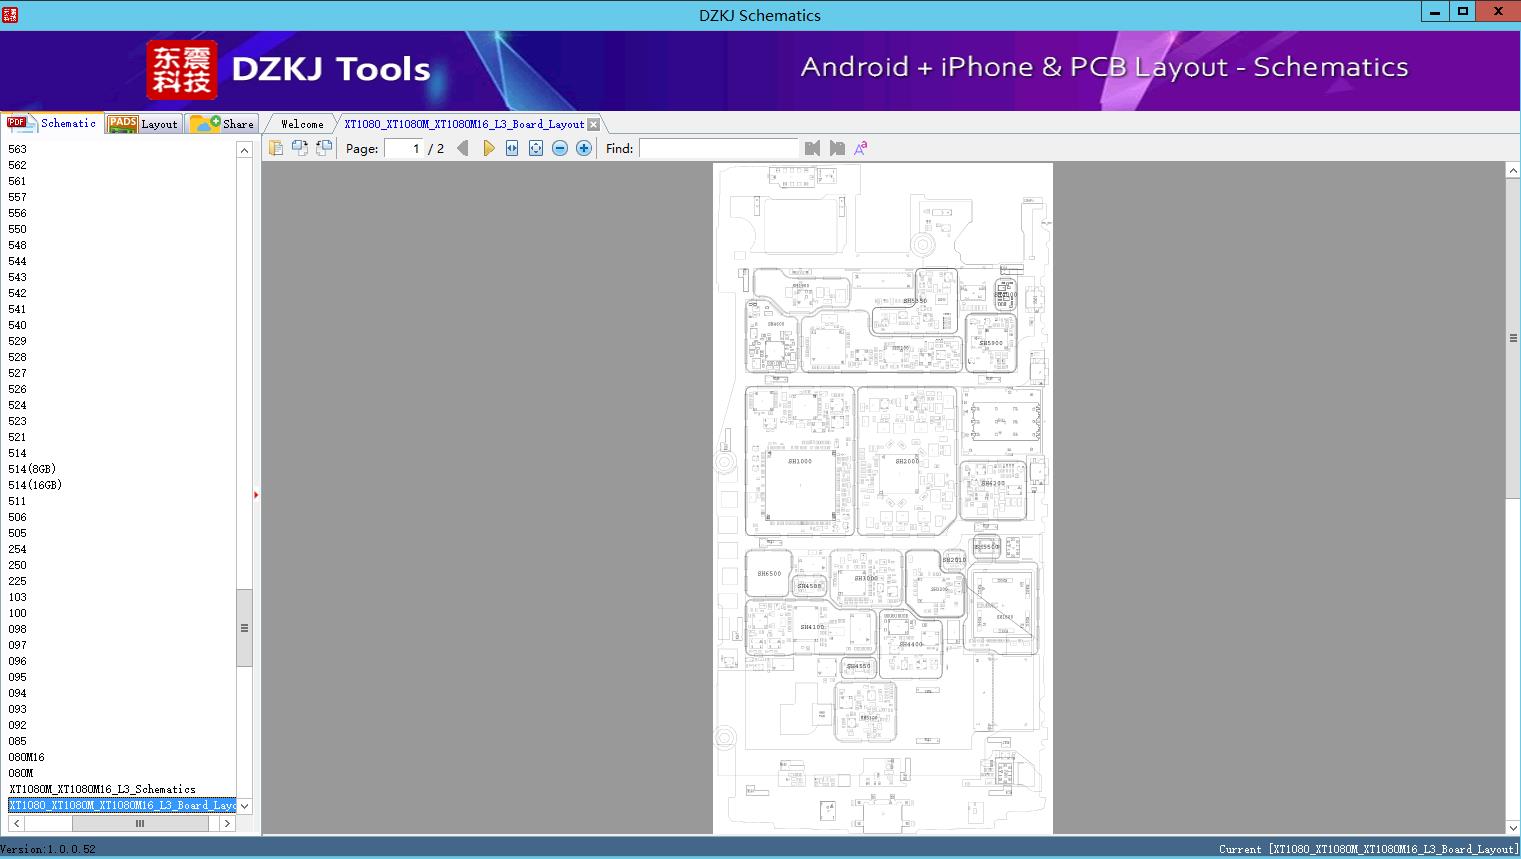Switch to the Layout tab
The height and width of the screenshot is (859, 1521).
[x=144, y=124]
